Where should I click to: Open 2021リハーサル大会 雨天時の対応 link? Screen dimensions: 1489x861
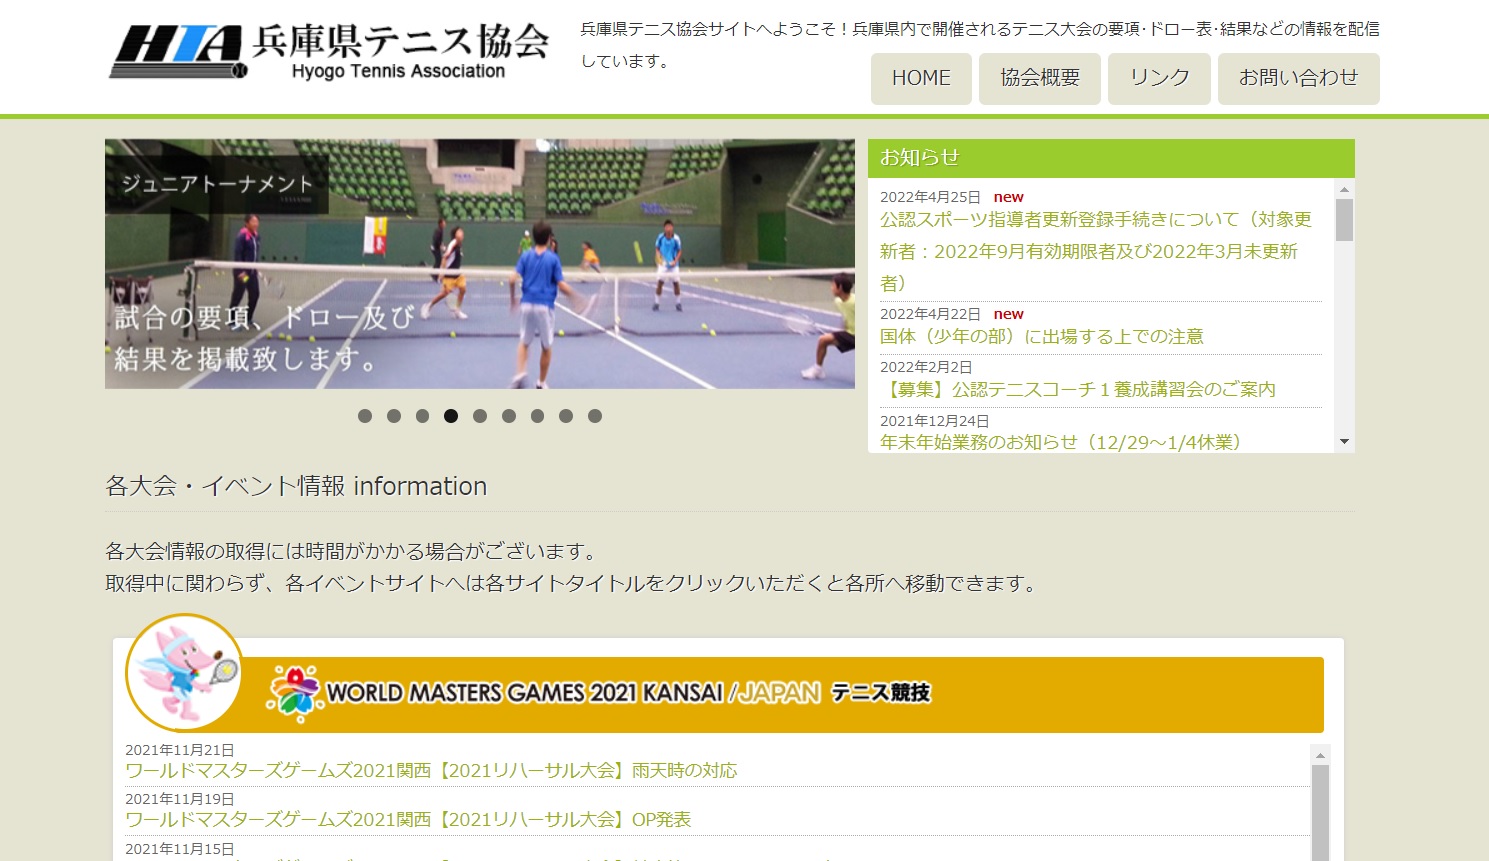click(431, 771)
